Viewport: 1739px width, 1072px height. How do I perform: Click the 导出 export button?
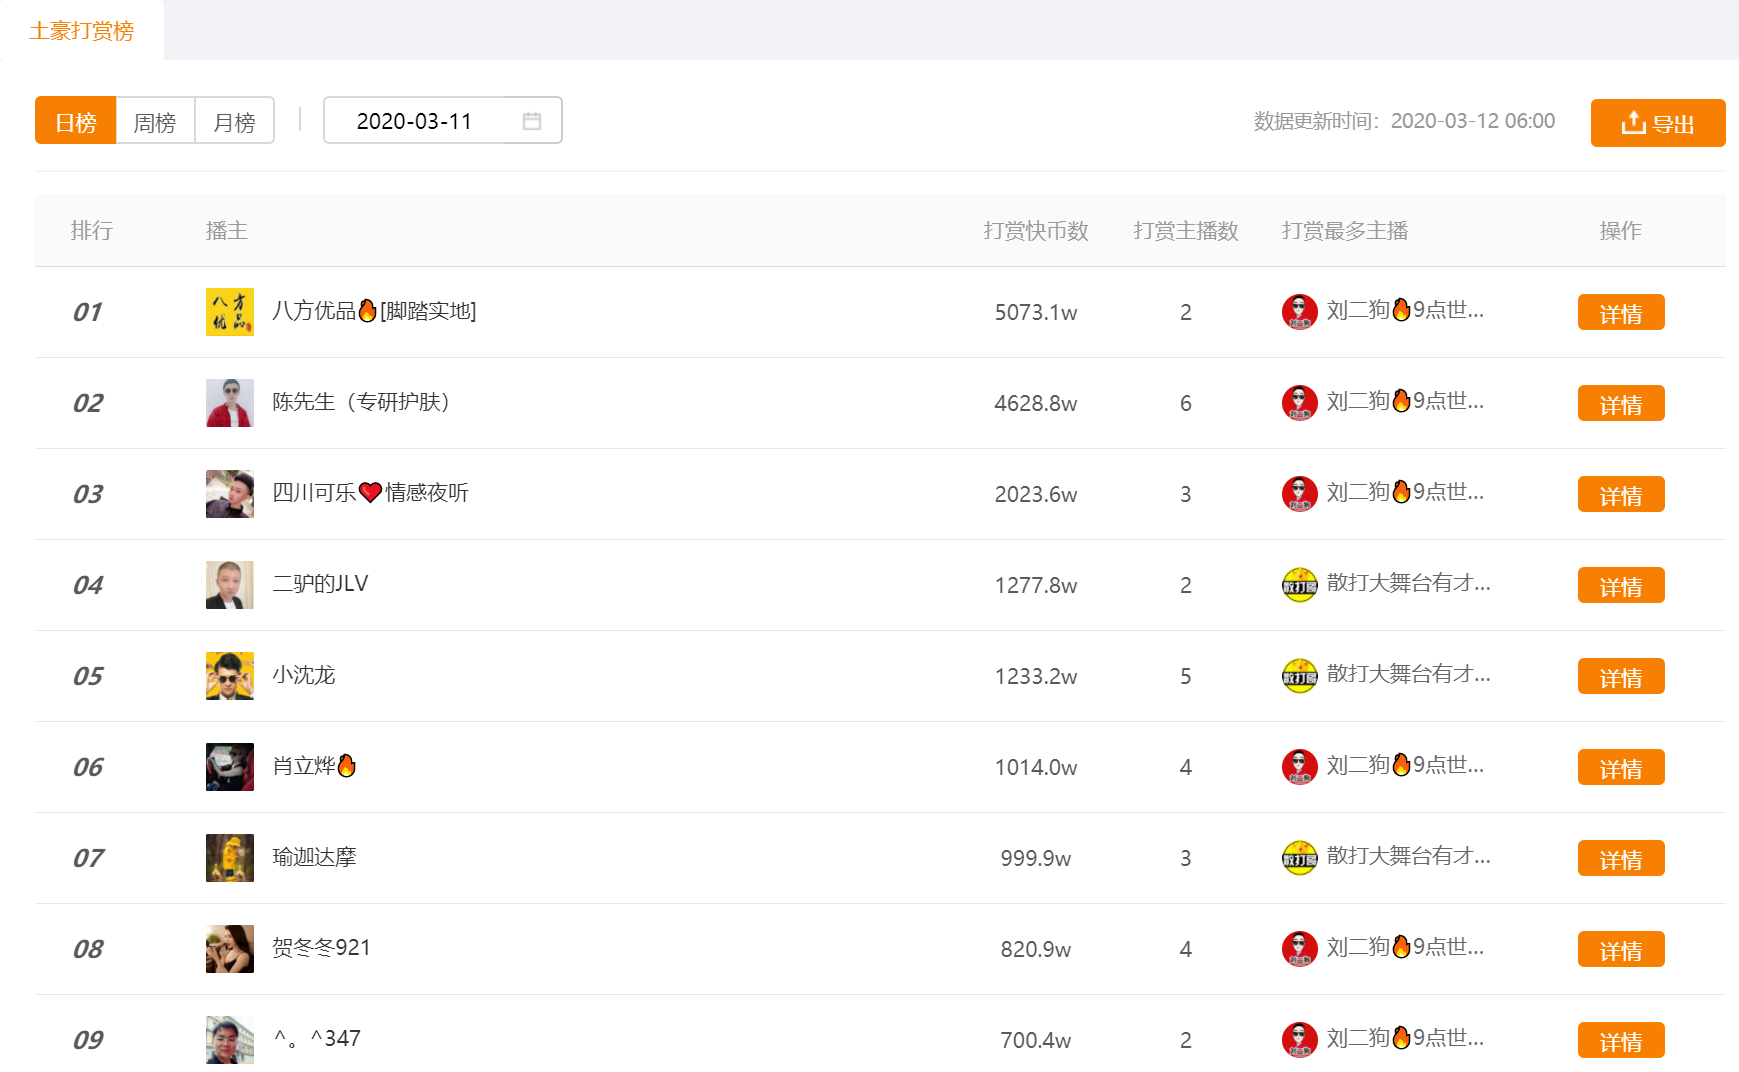click(1657, 123)
